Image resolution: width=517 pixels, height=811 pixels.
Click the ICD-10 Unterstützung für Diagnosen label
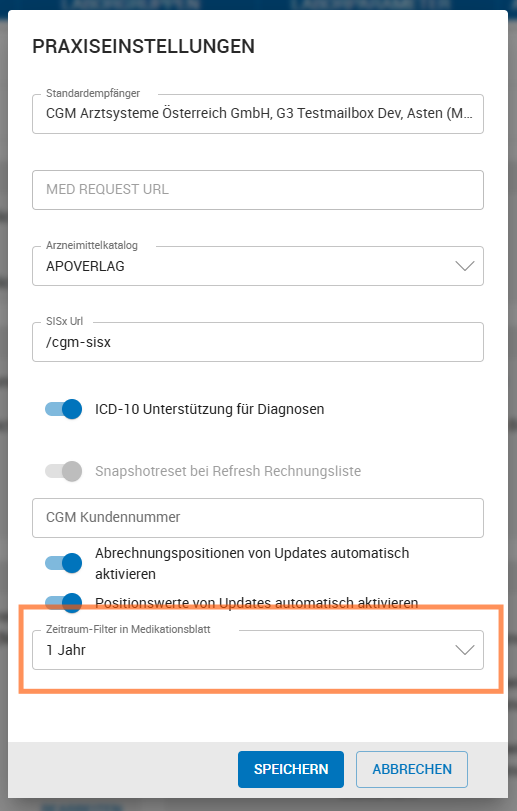click(x=209, y=409)
